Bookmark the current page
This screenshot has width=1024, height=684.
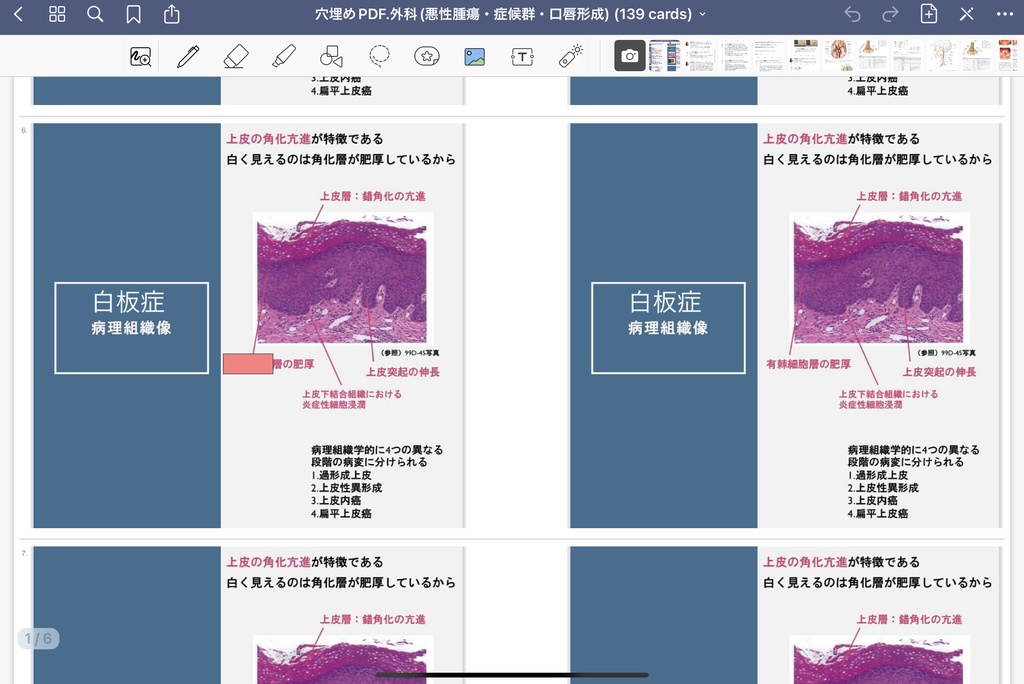(133, 14)
